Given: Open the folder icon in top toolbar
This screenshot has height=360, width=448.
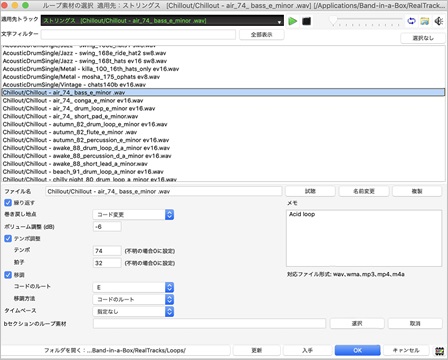Looking at the screenshot, I should tap(425, 21).
